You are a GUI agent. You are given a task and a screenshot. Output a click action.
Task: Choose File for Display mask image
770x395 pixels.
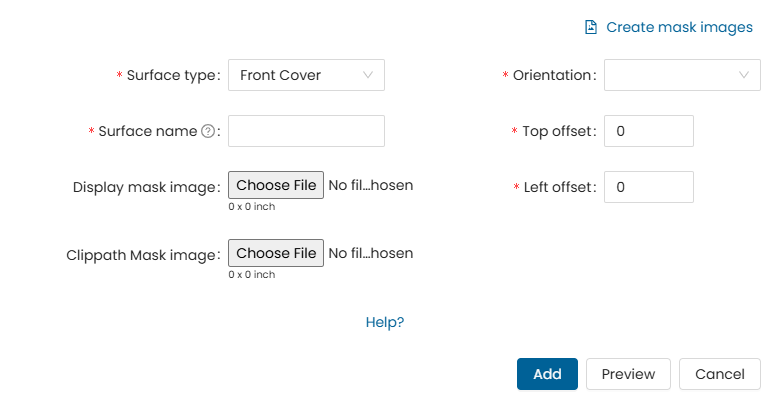(x=276, y=185)
